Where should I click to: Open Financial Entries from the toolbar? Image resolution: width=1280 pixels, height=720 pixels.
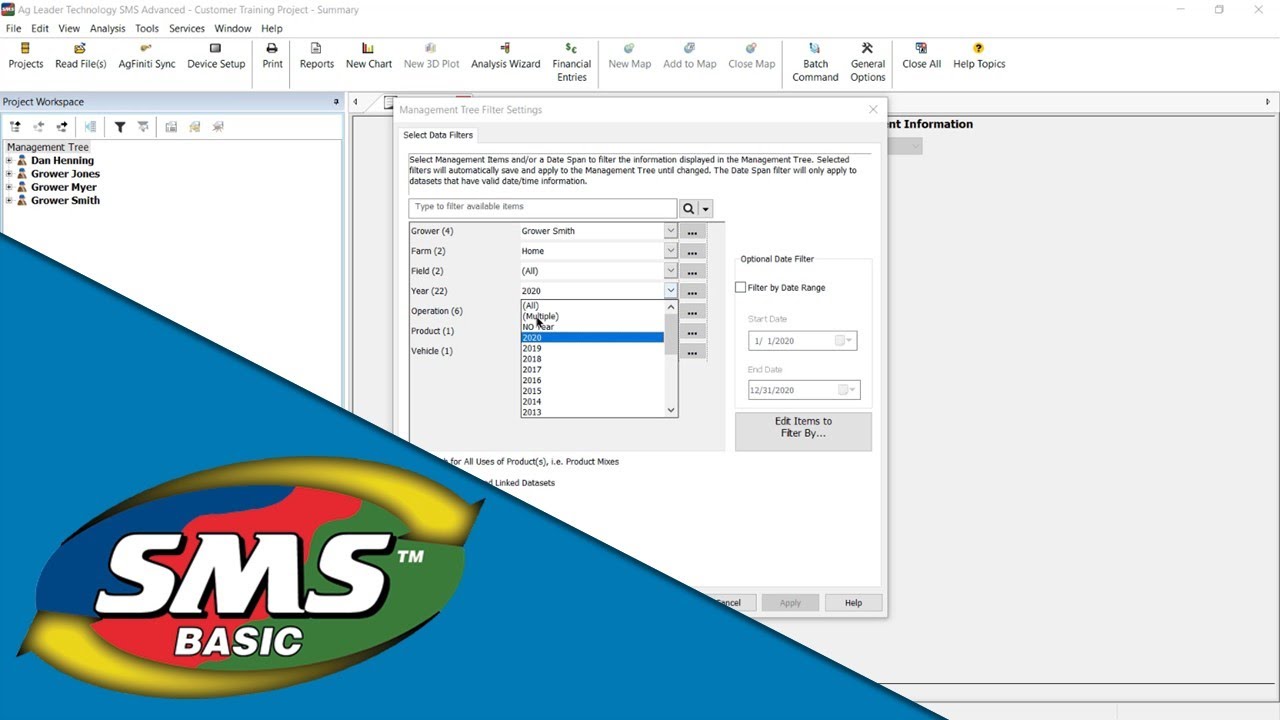571,62
